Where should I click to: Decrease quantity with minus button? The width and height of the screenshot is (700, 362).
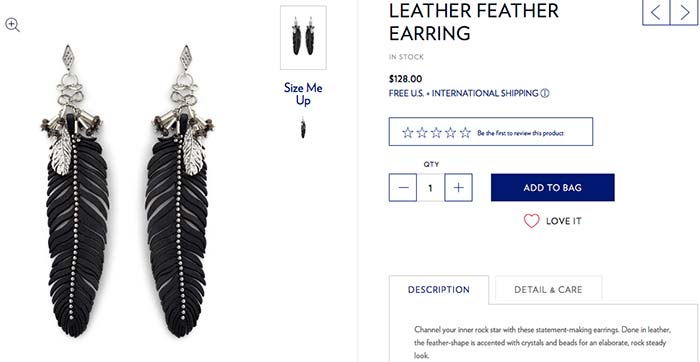(x=403, y=187)
